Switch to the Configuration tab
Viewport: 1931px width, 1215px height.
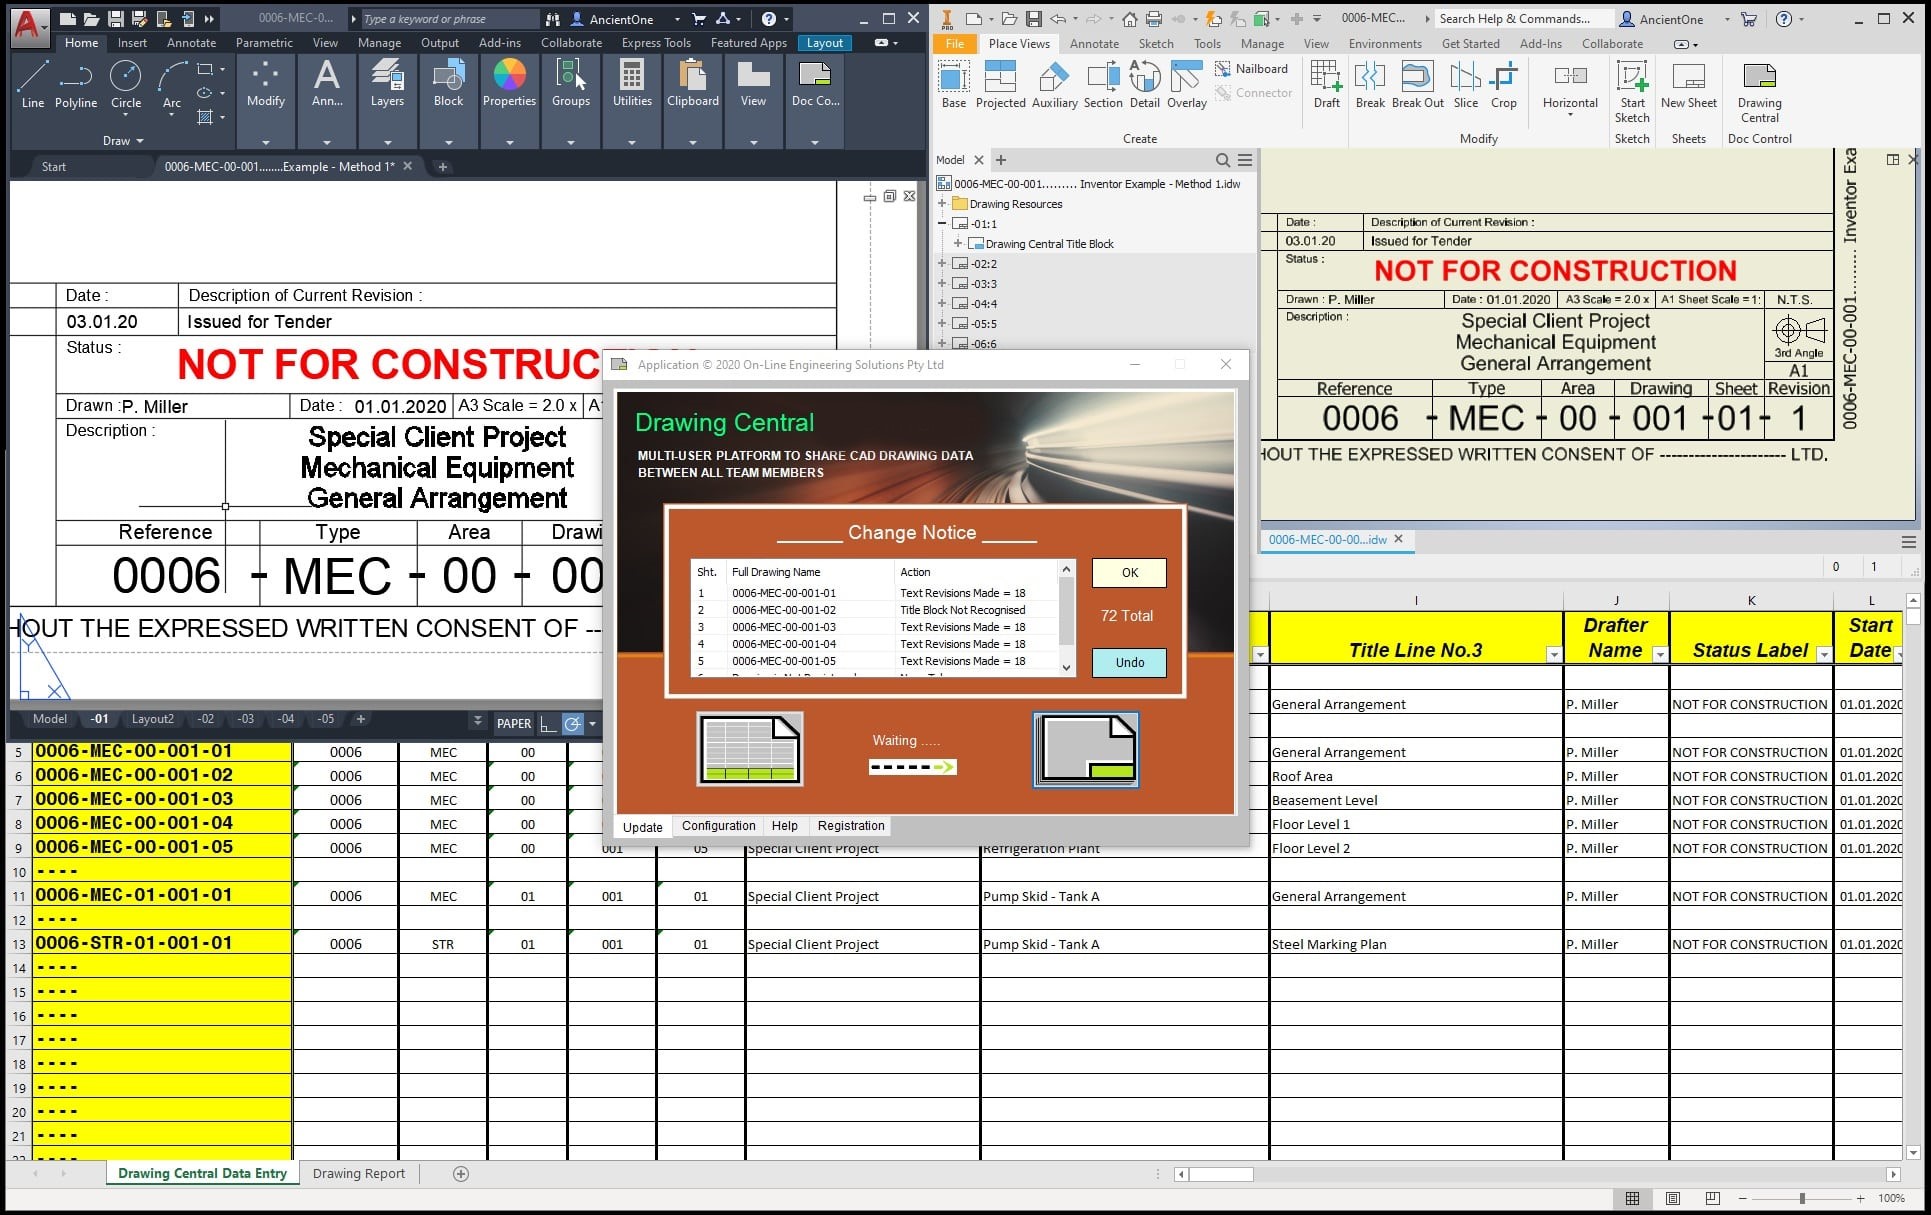(x=718, y=826)
